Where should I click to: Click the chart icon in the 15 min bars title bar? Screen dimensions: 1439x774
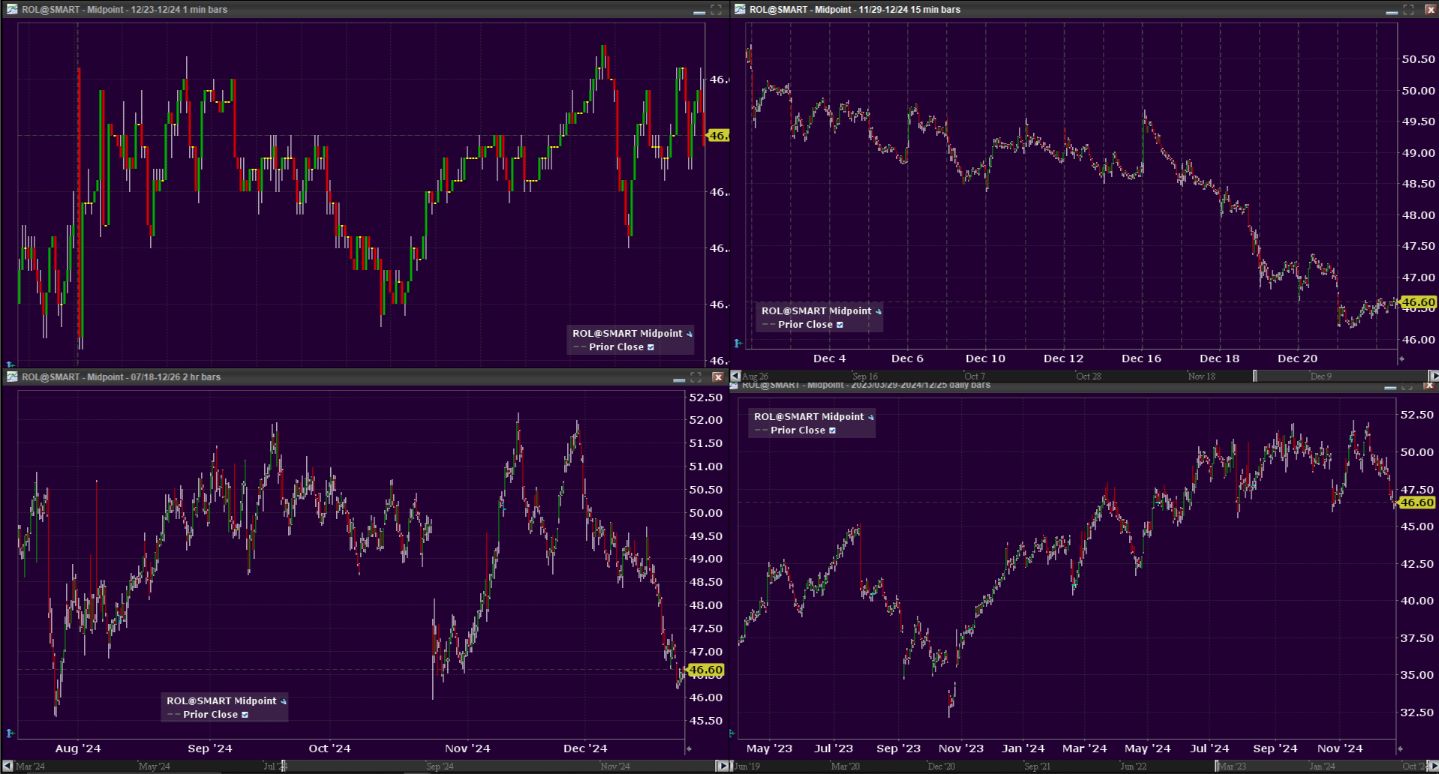pyautogui.click(x=741, y=9)
